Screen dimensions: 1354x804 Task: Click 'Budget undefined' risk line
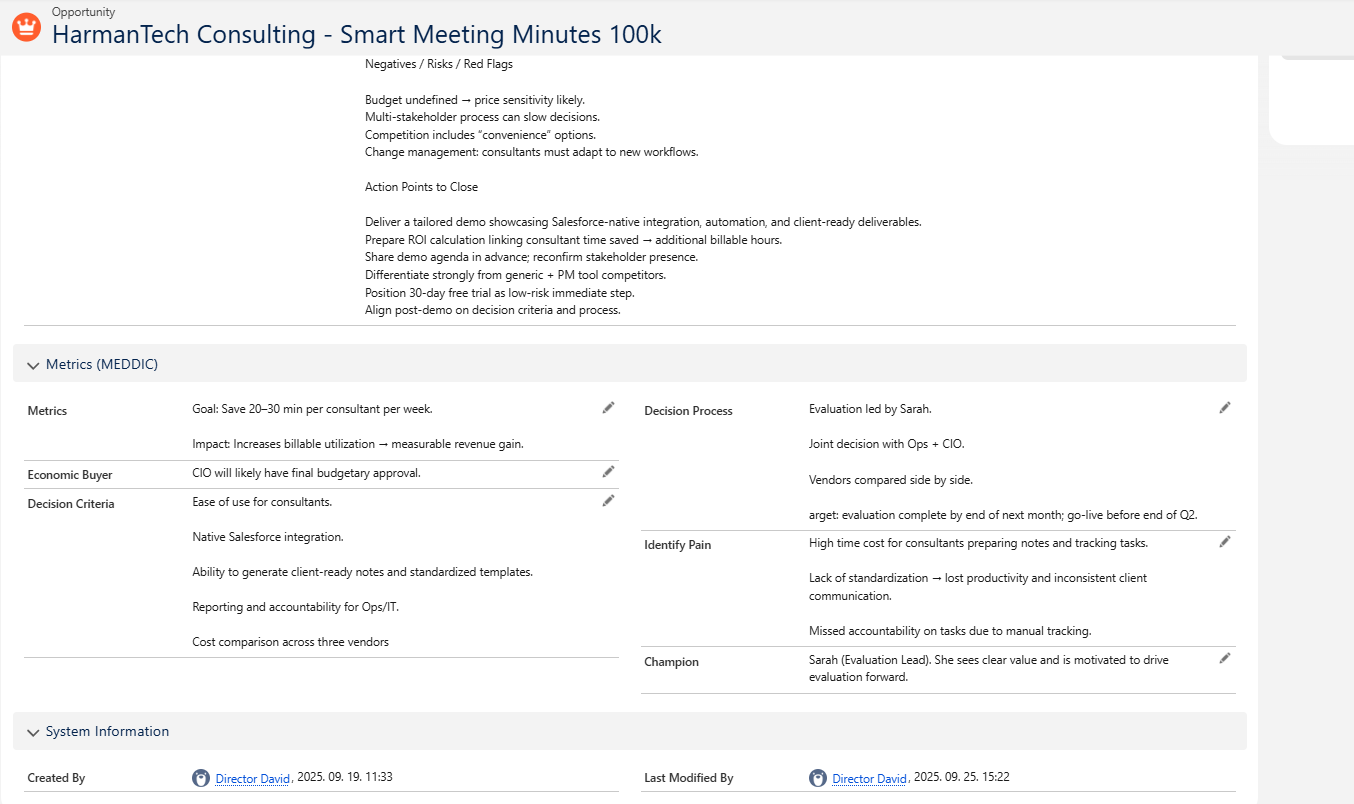pyautogui.click(x=475, y=100)
